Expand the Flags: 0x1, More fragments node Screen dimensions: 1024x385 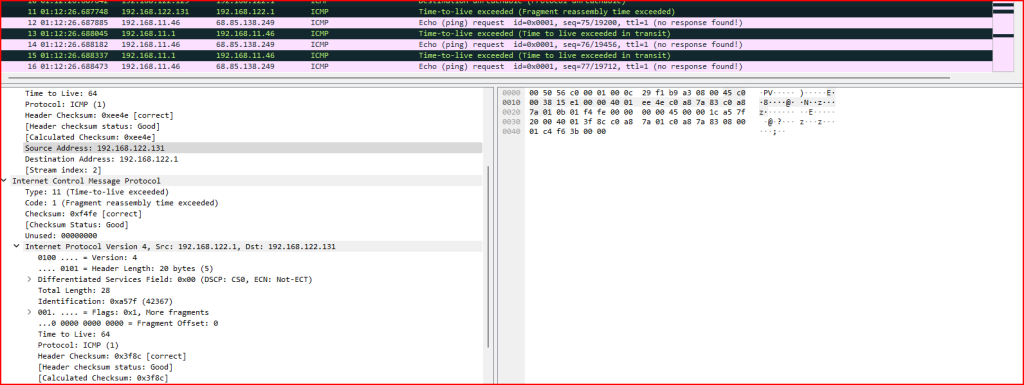[x=29, y=312]
